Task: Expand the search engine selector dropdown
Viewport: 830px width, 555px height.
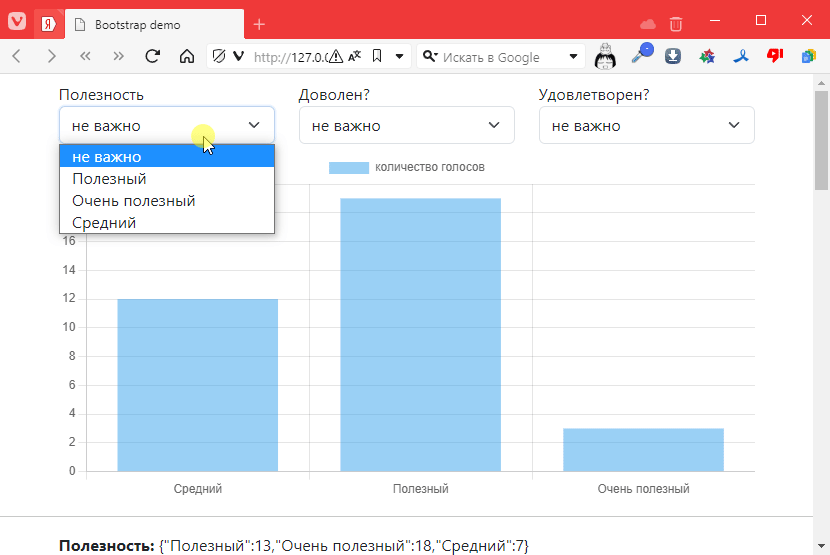Action: pyautogui.click(x=574, y=57)
